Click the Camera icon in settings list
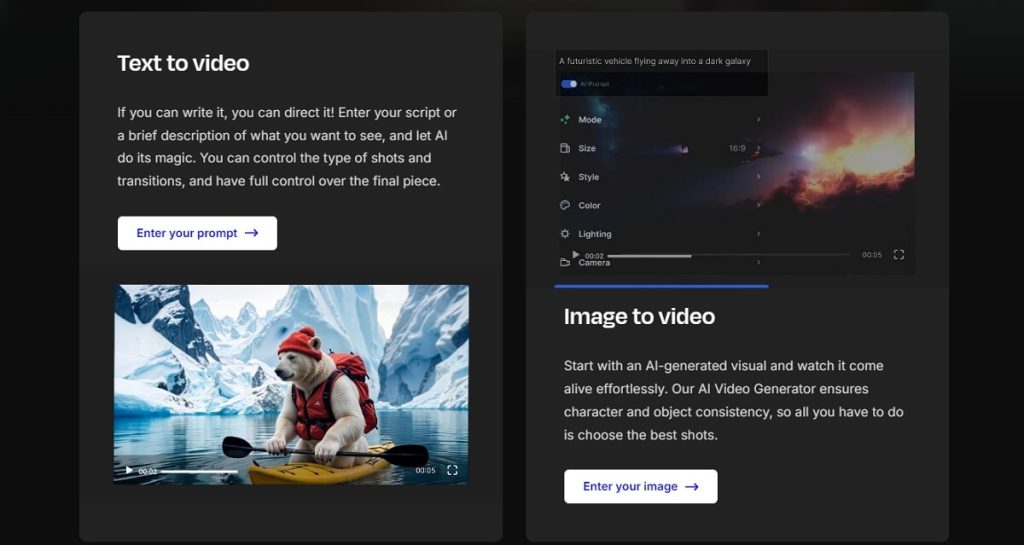Screen dimensions: 1024x545 [x=565, y=262]
